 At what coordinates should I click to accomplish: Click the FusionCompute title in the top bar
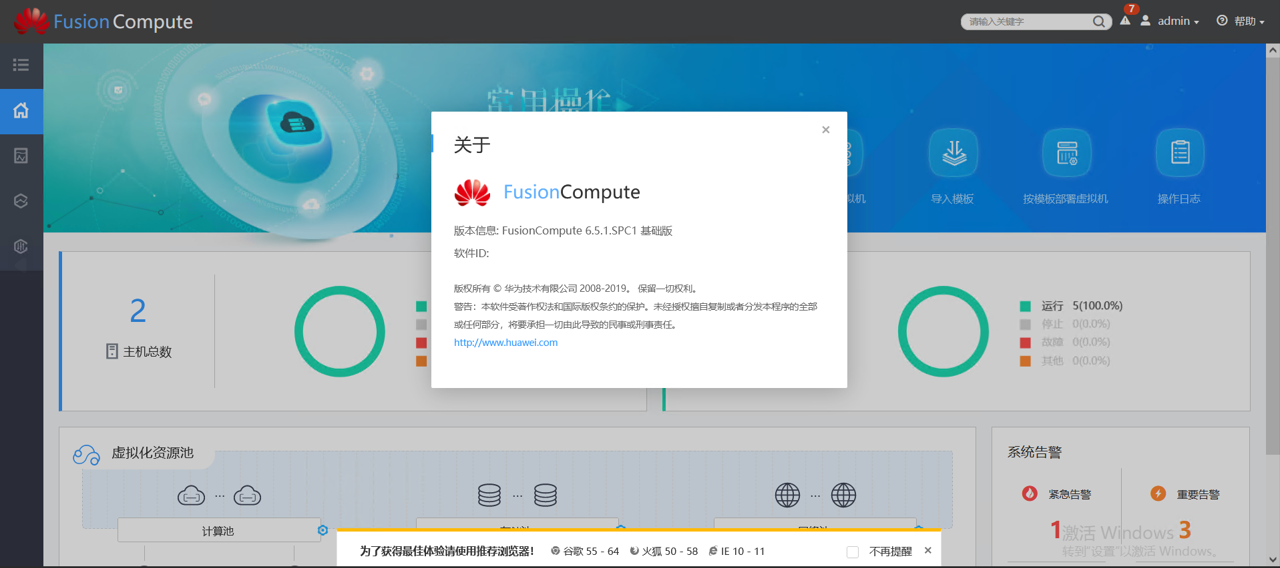pyautogui.click(x=123, y=21)
